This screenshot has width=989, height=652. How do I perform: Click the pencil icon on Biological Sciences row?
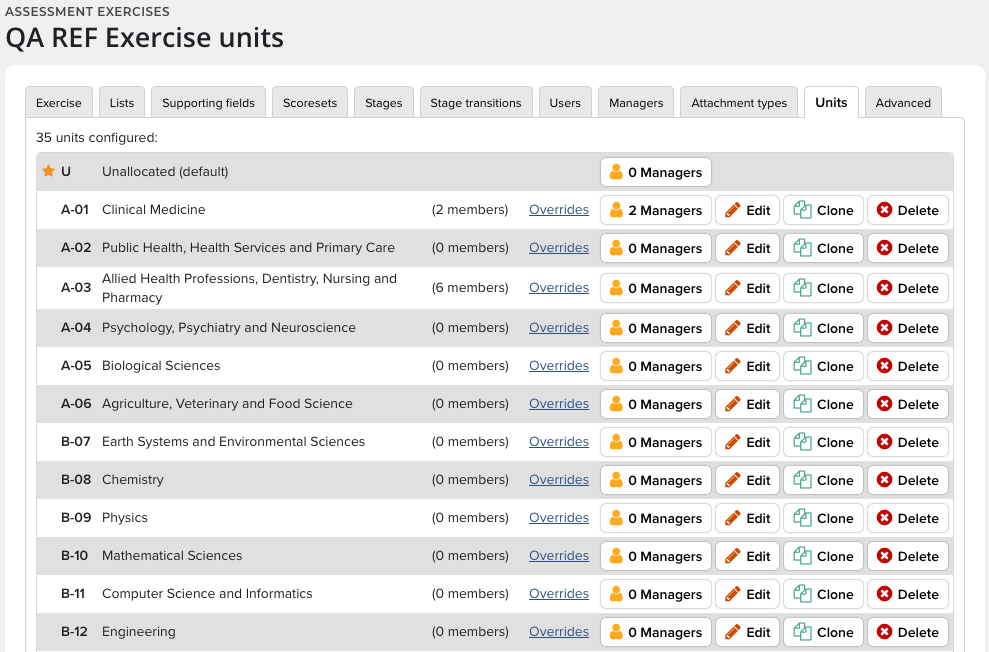(733, 366)
